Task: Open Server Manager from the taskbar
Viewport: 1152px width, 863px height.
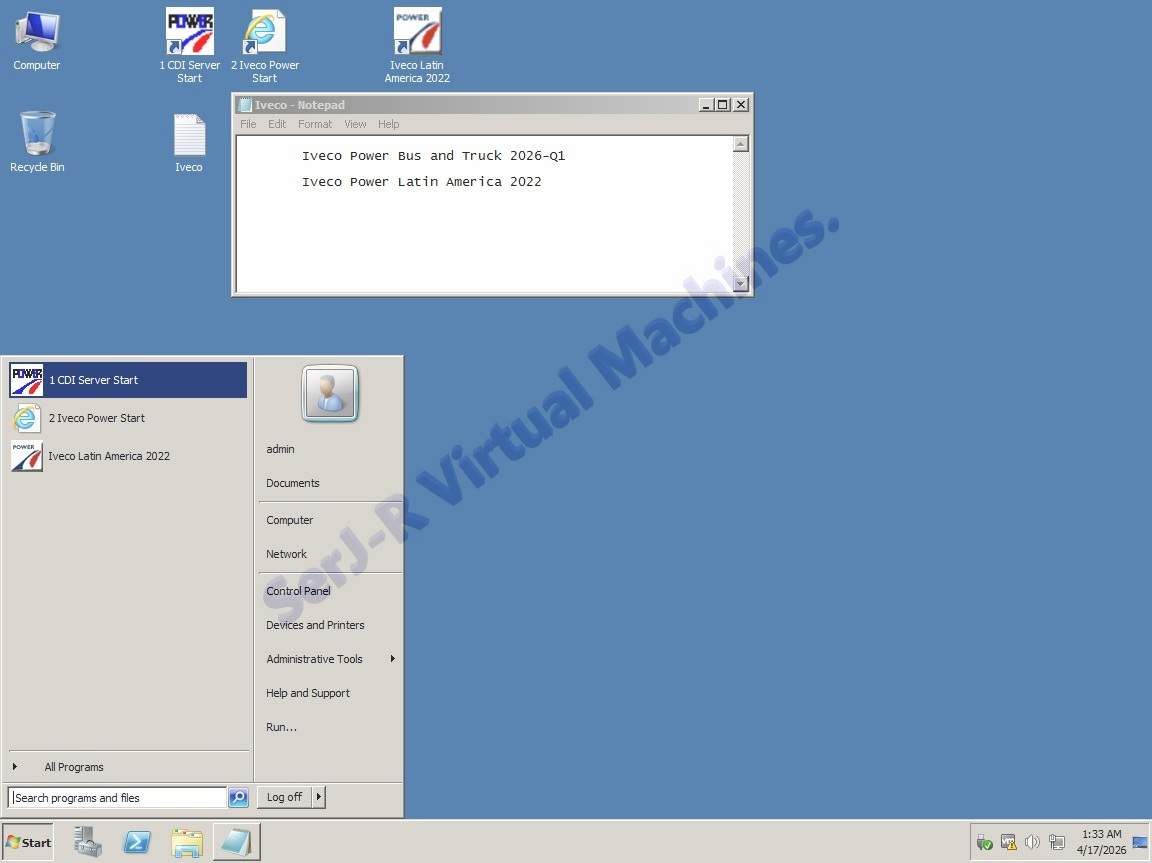Action: coord(88,842)
